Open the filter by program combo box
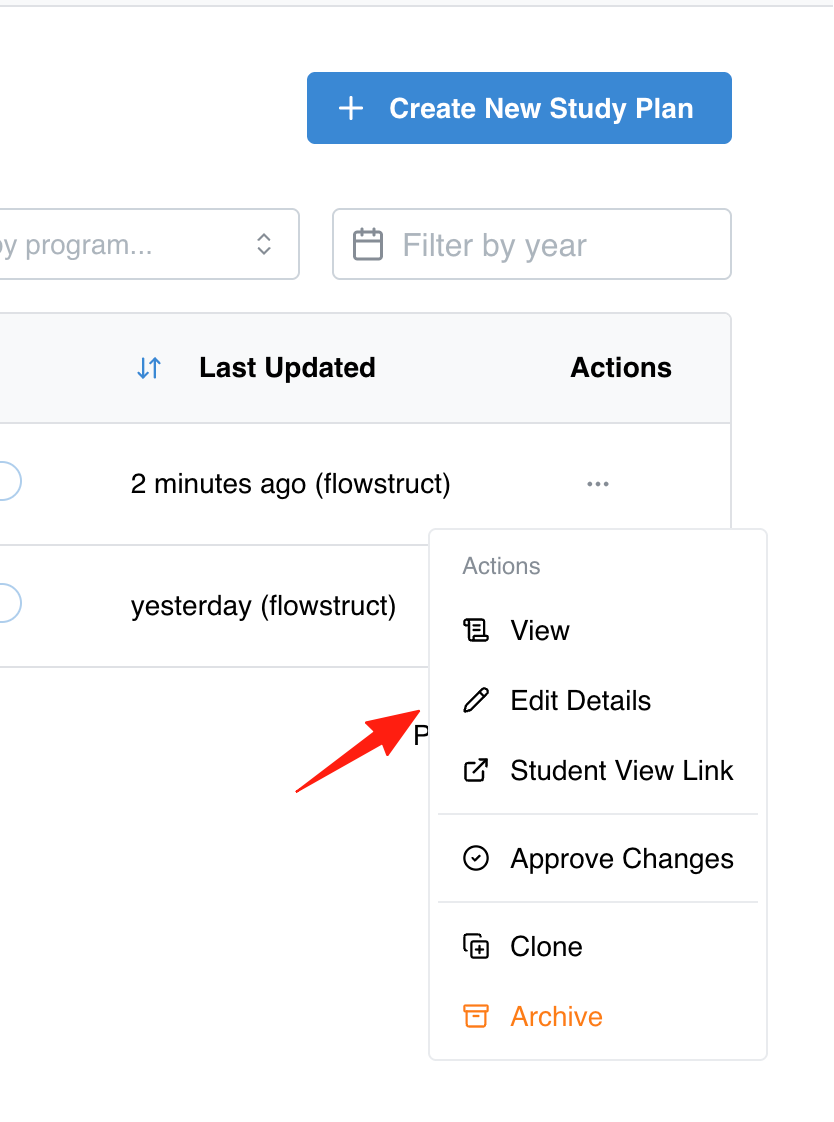Screen dimensions: 834x1122 (149, 244)
